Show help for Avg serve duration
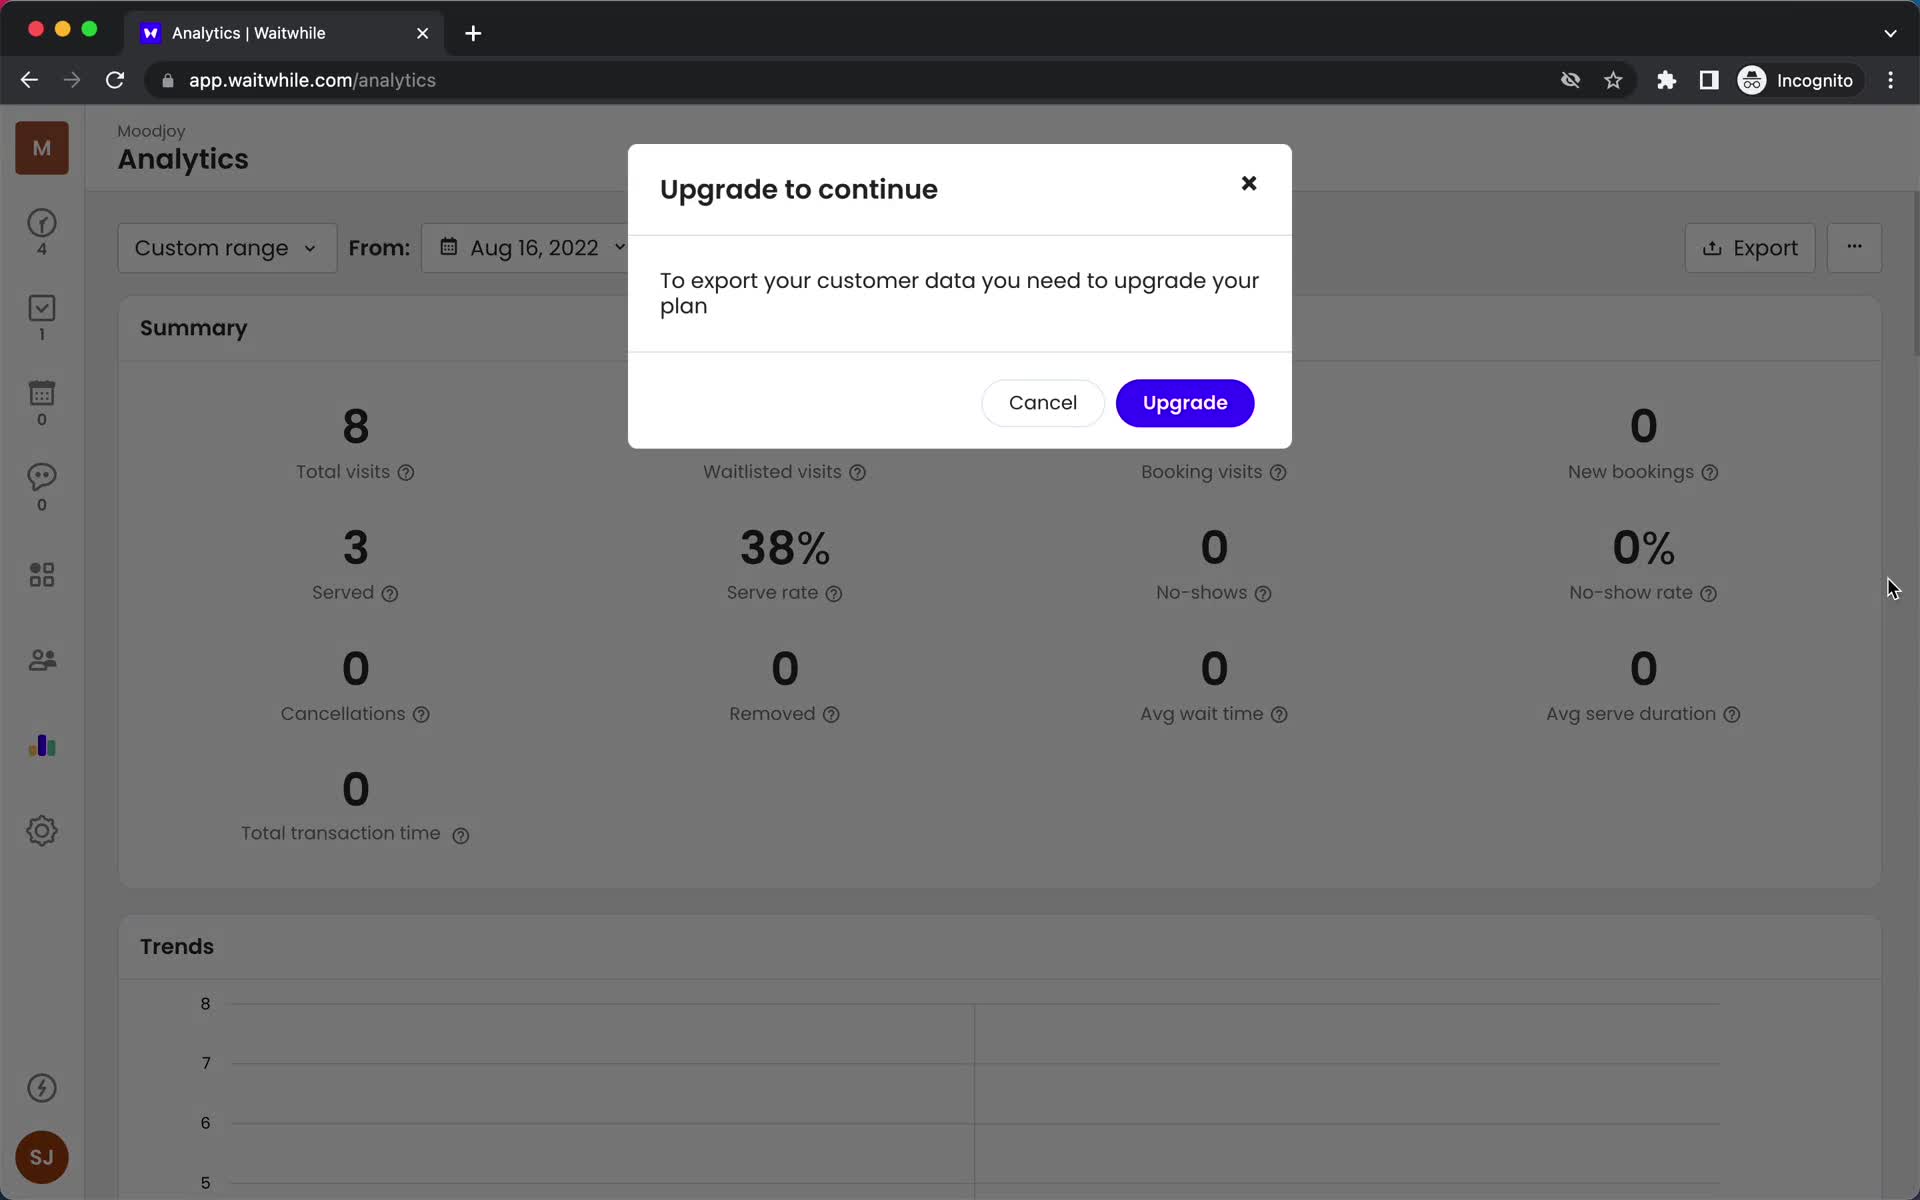The width and height of the screenshot is (1920, 1200). coord(1732,715)
